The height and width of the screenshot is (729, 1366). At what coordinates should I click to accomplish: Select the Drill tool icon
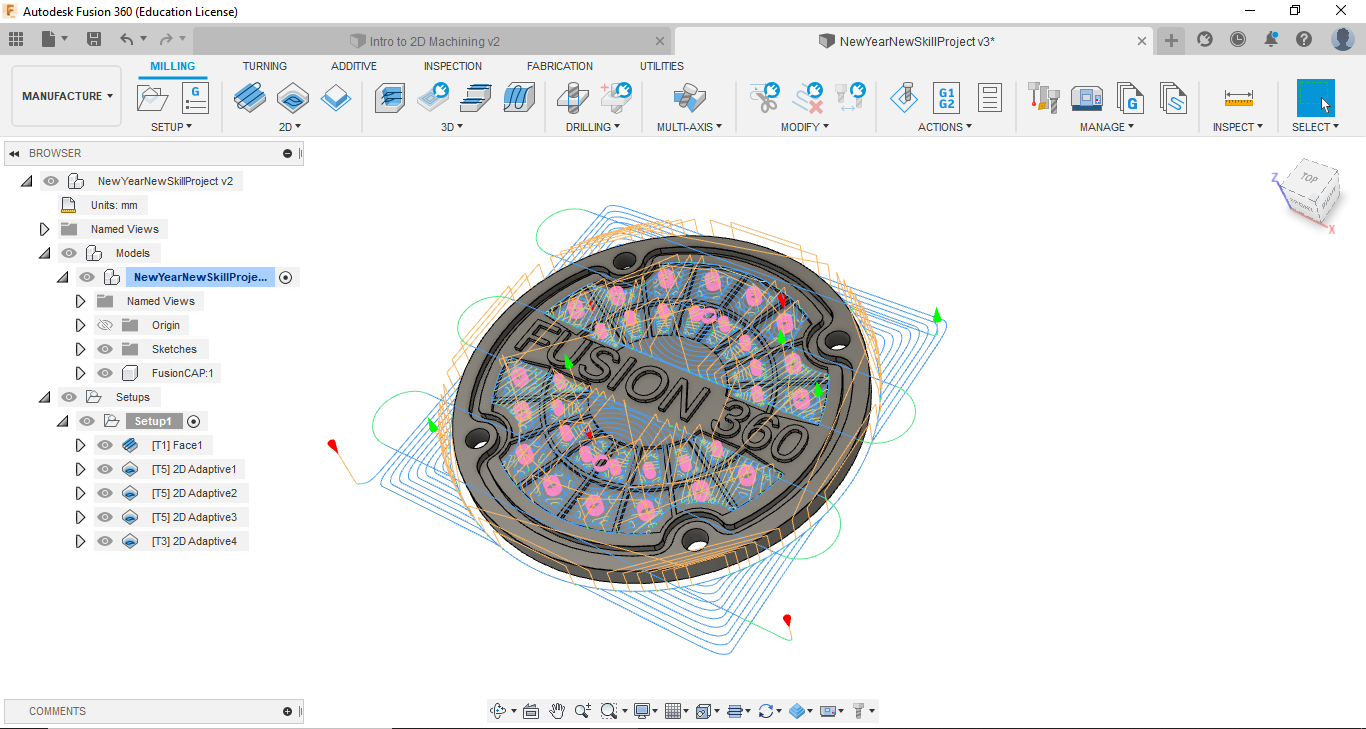572,98
